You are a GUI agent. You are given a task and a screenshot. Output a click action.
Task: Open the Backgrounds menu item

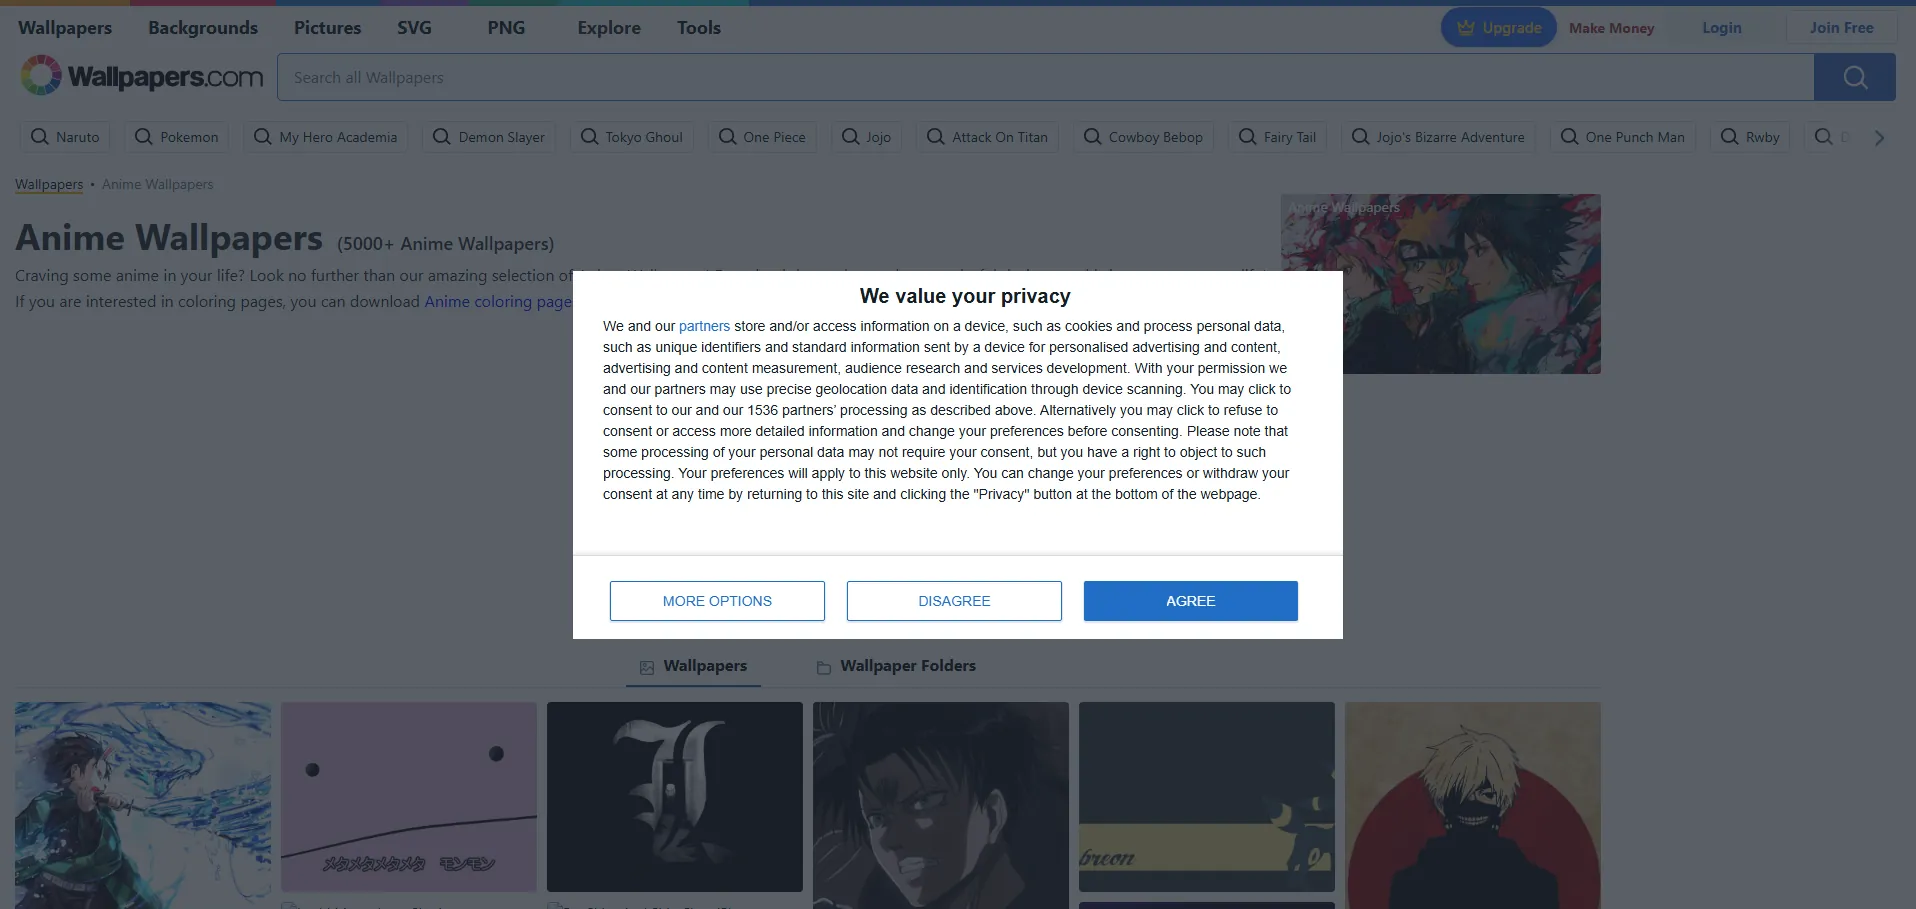203,28
